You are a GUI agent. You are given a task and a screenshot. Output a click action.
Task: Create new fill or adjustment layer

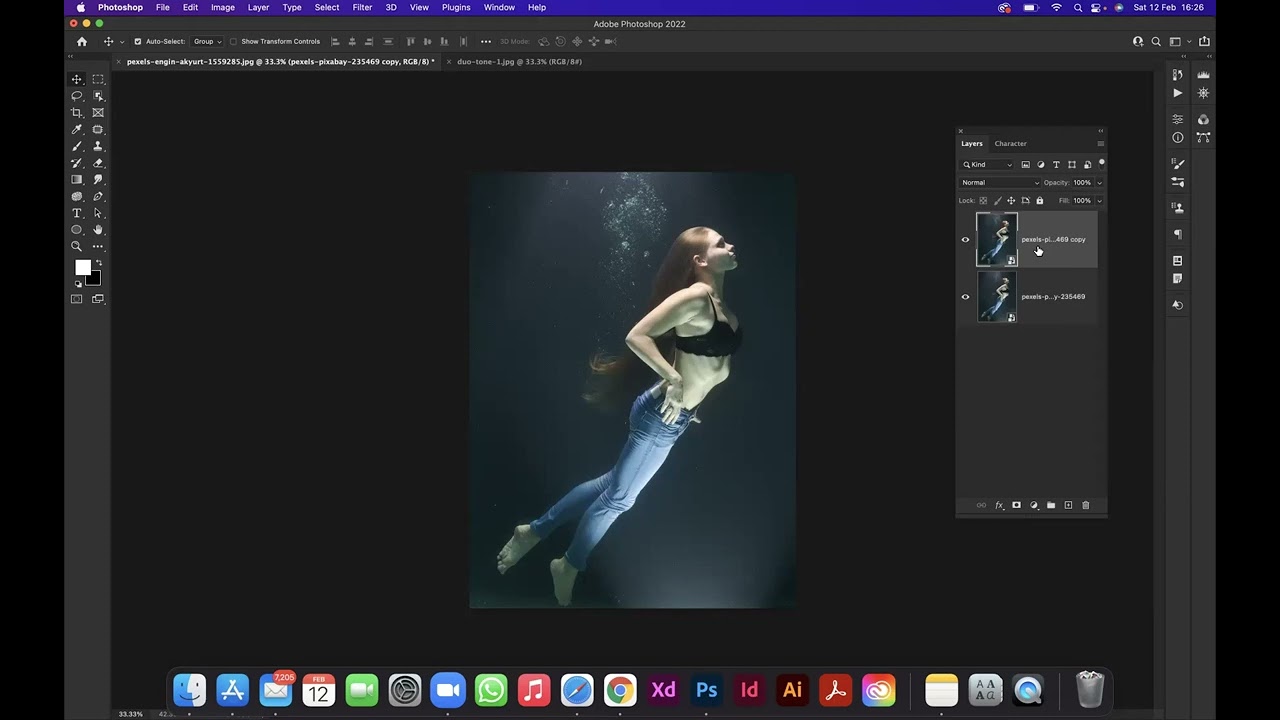pos(1034,505)
